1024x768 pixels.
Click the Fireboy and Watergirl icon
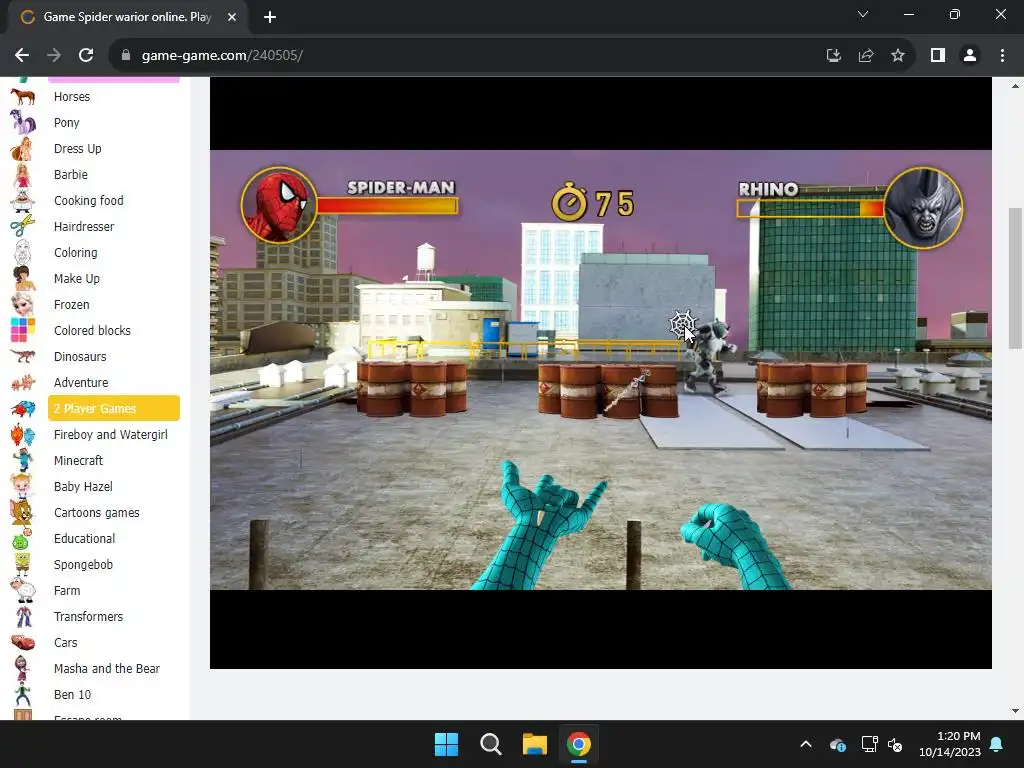(22, 435)
